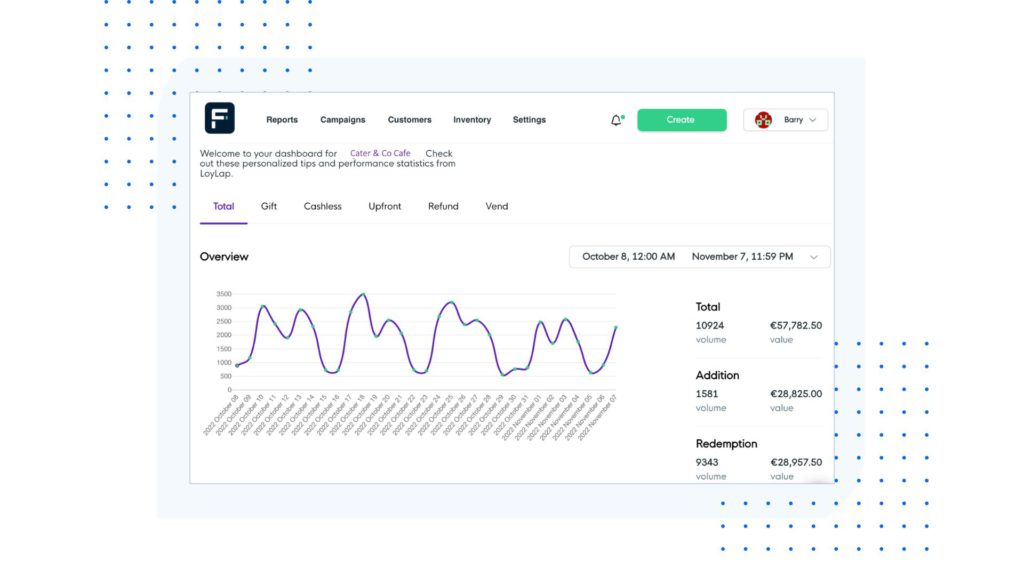The image size is (1024, 576).
Task: Select the Total tab
Action: (223, 206)
